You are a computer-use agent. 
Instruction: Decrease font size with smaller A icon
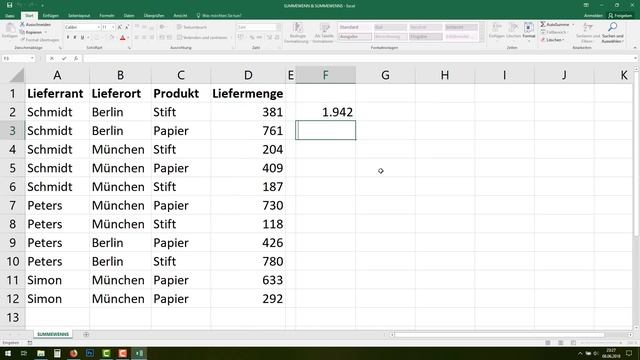[127, 27]
